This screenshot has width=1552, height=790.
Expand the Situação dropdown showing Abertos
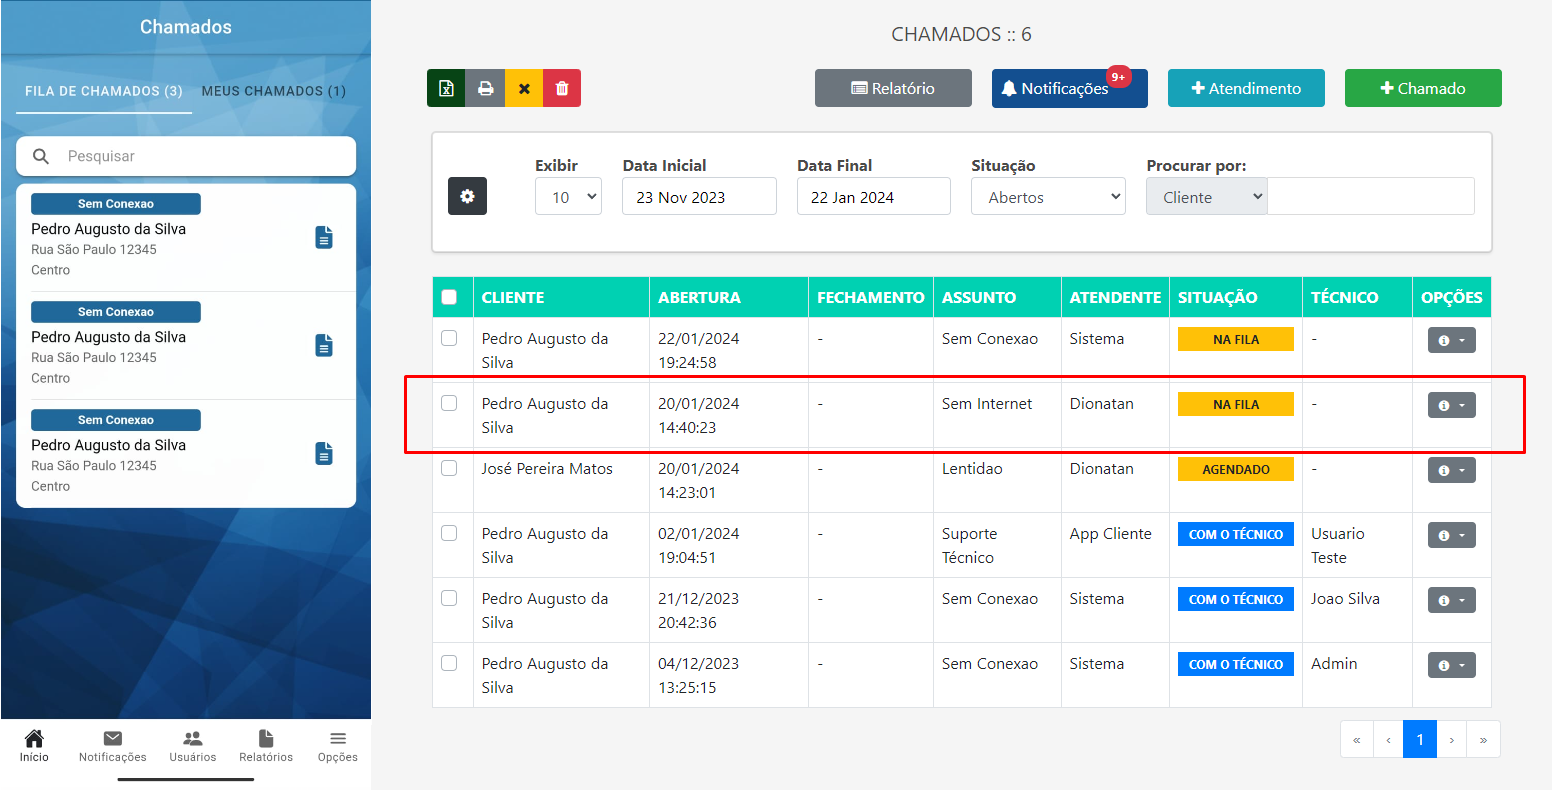pyautogui.click(x=1048, y=197)
